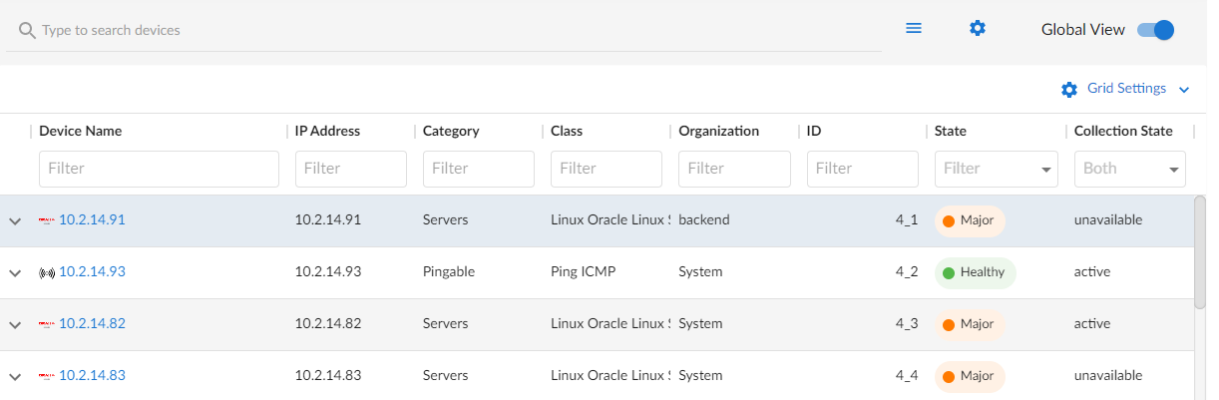This screenshot has width=1219, height=400.
Task: Open settings via top gear icon
Action: tap(977, 28)
